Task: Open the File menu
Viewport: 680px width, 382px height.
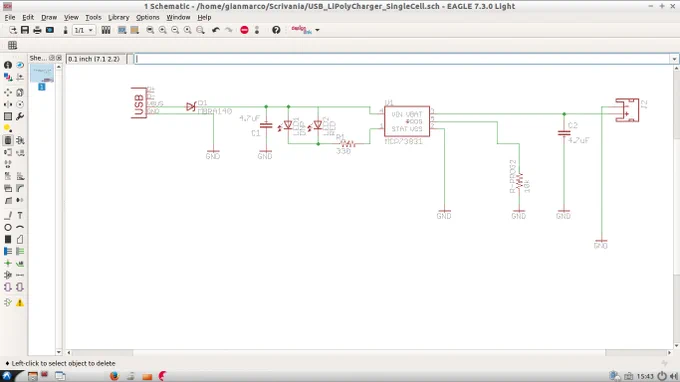Action: pos(10,17)
